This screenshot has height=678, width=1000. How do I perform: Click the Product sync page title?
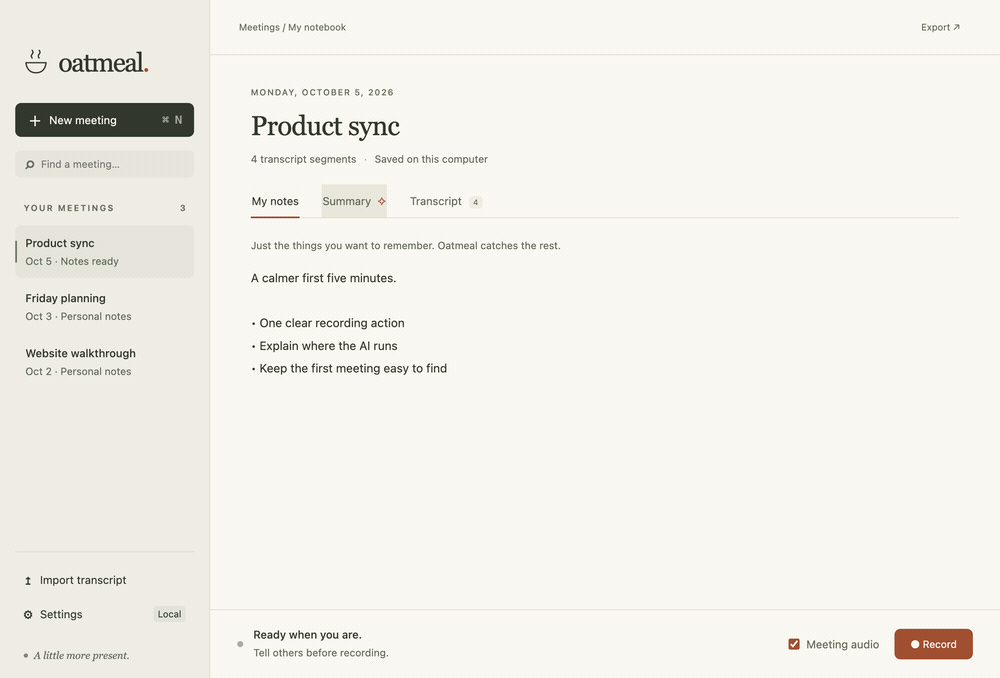click(x=325, y=126)
